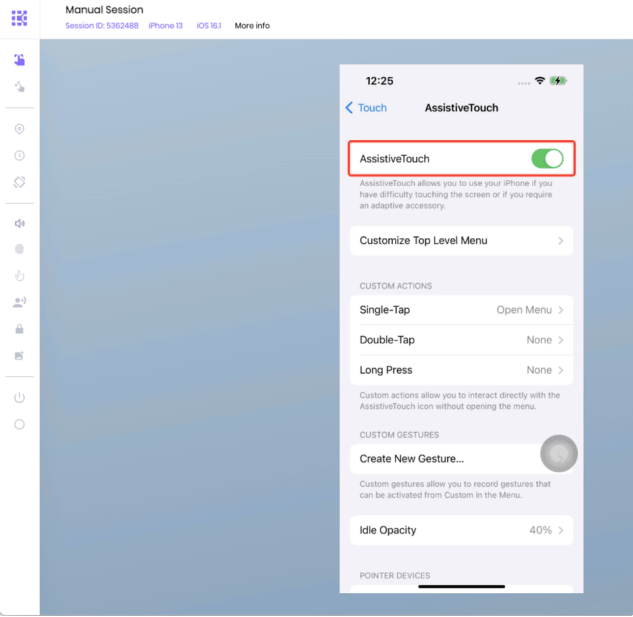Lock the device with padlock icon

pos(19,329)
